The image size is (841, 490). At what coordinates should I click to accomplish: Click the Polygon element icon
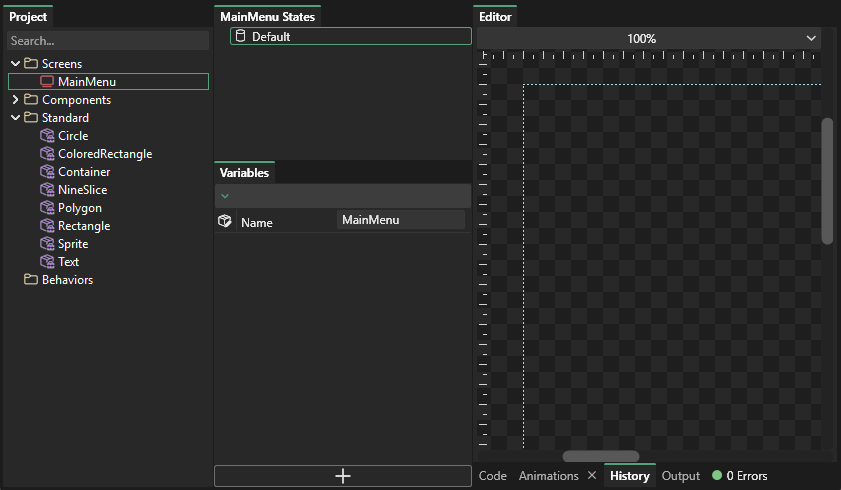47,208
